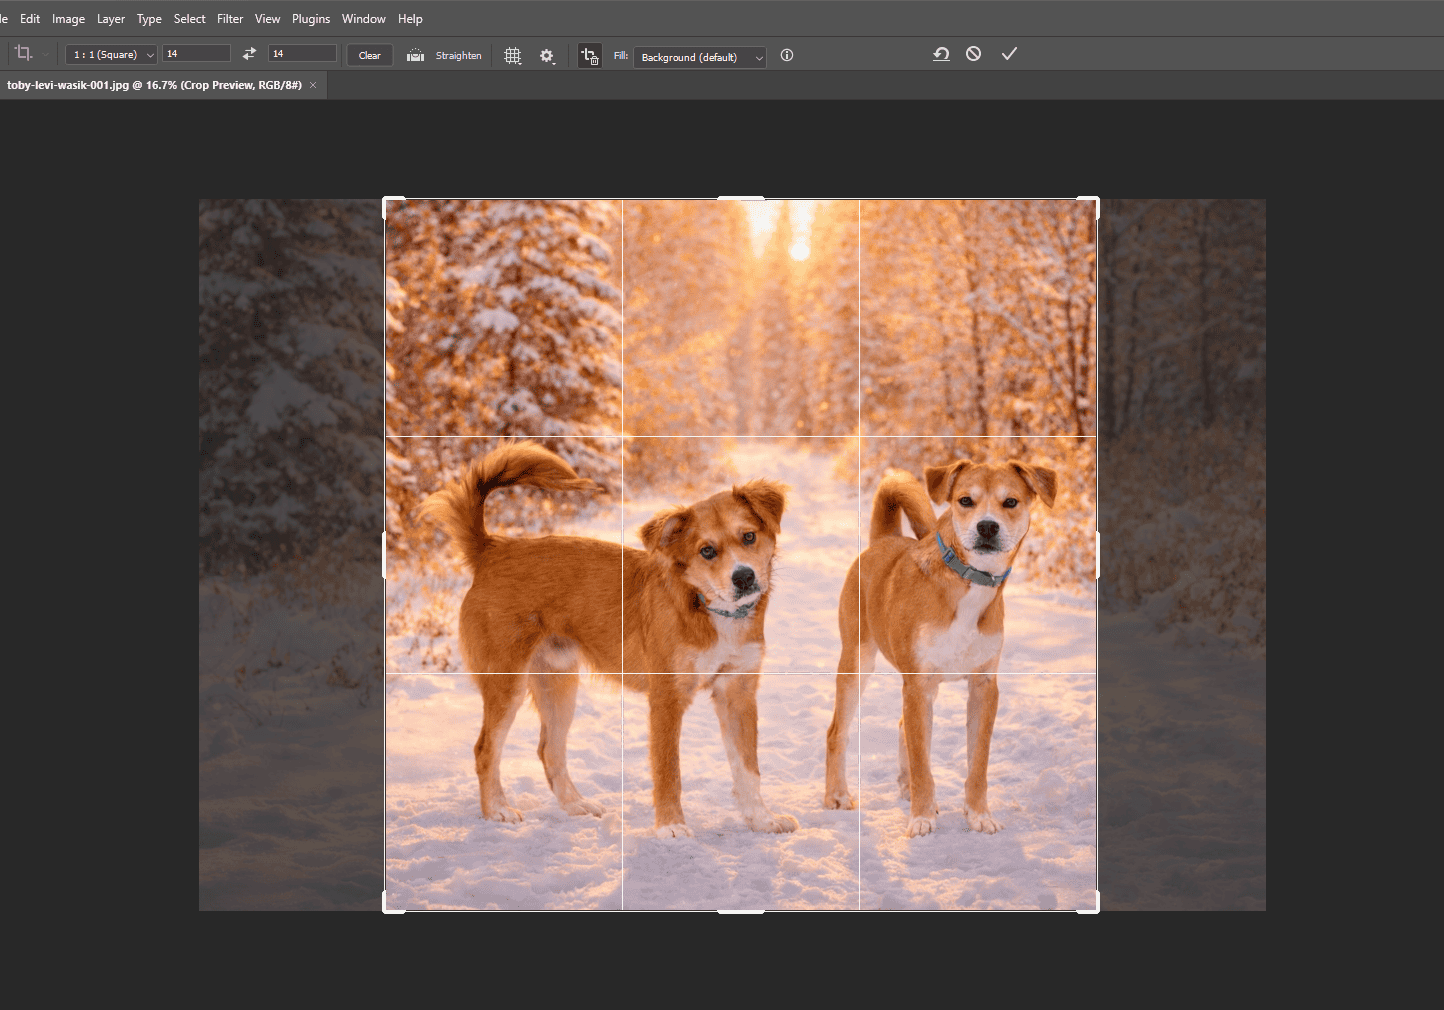Open the Fill Background (default) dropdown
The image size is (1444, 1010).
coord(699,57)
